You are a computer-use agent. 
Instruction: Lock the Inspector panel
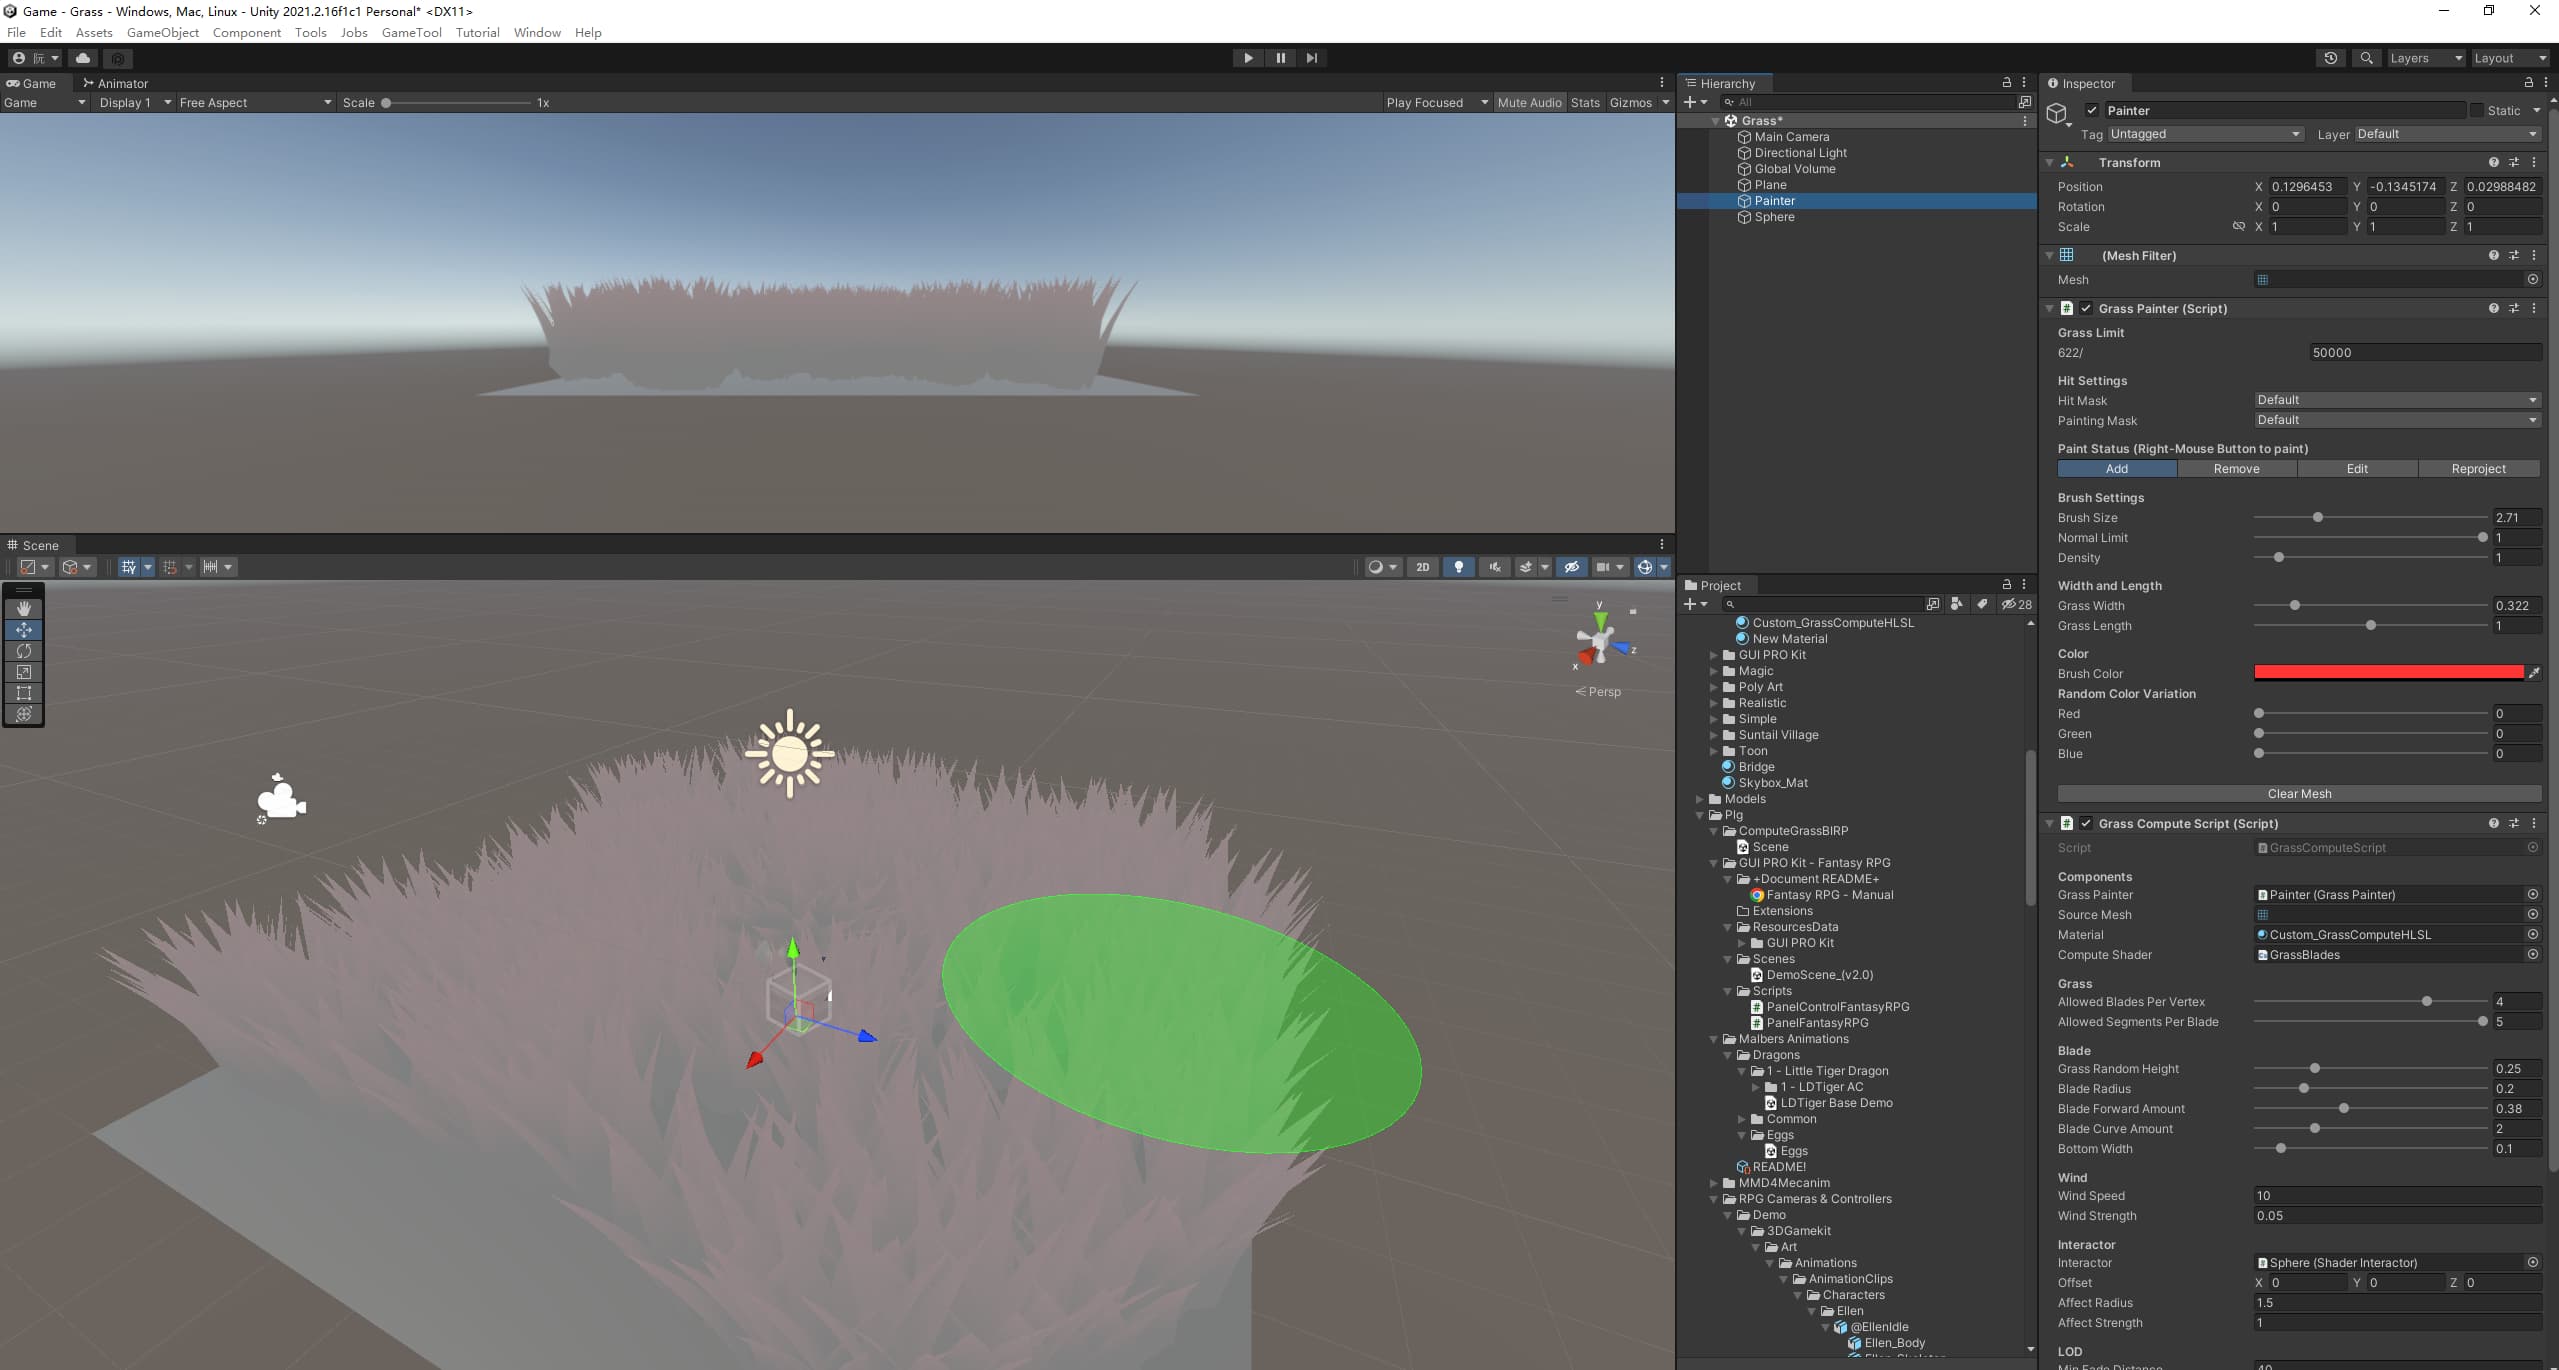2529,83
